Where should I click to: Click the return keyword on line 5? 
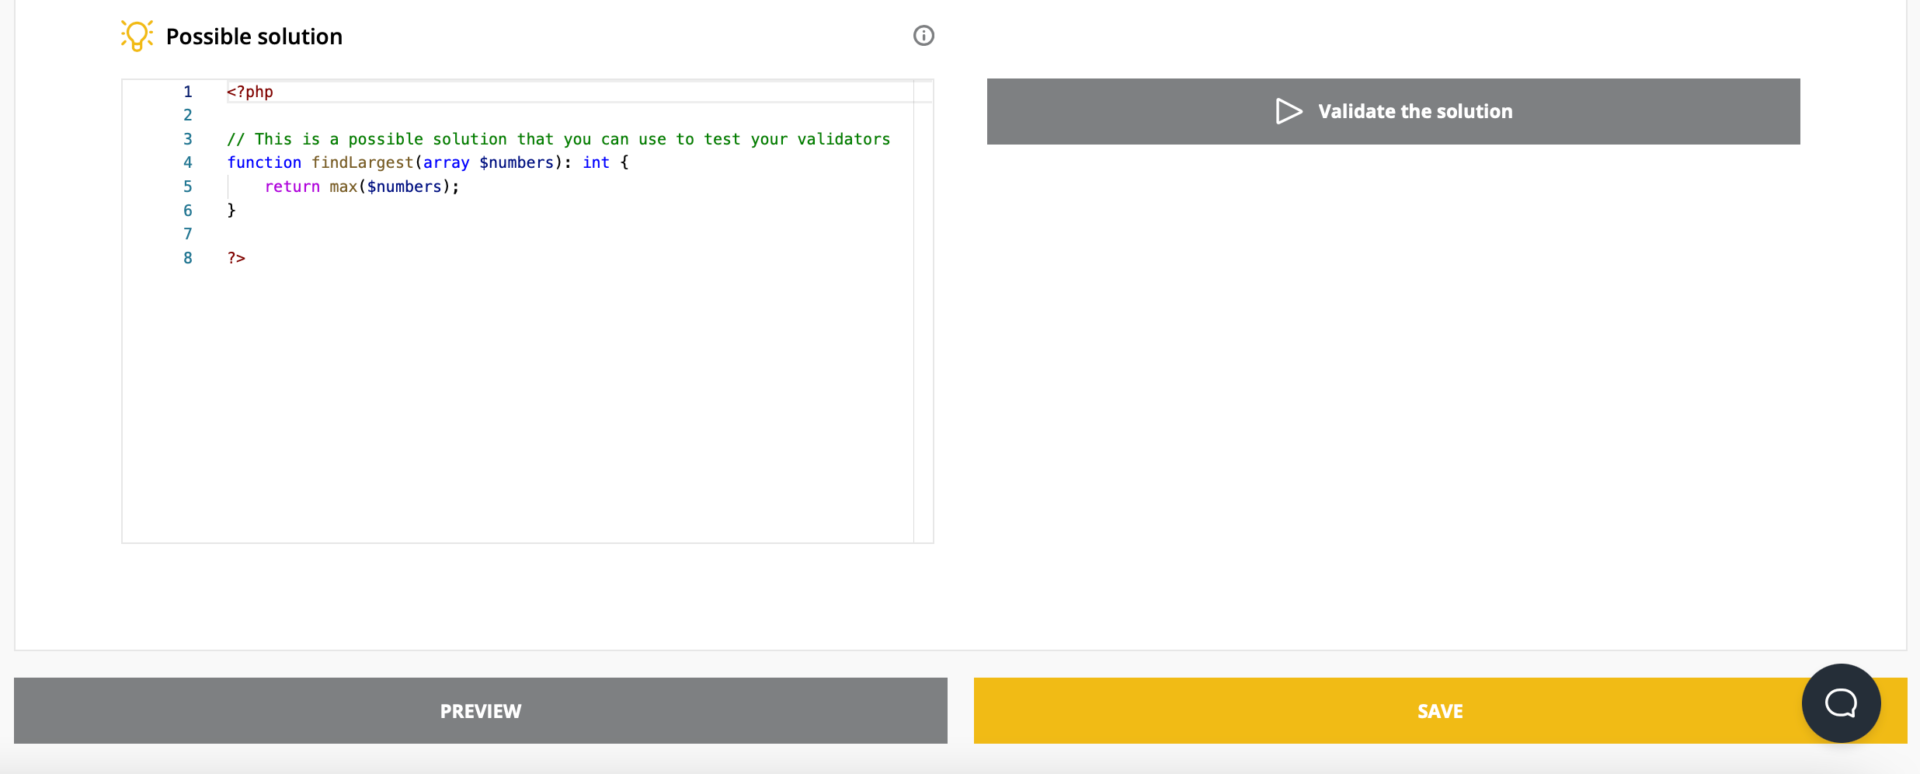coord(292,187)
